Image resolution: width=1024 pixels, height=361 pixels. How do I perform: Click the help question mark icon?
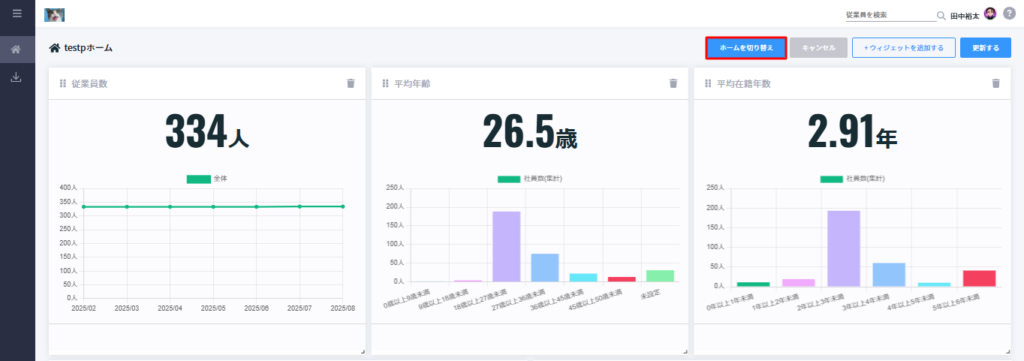point(1009,14)
